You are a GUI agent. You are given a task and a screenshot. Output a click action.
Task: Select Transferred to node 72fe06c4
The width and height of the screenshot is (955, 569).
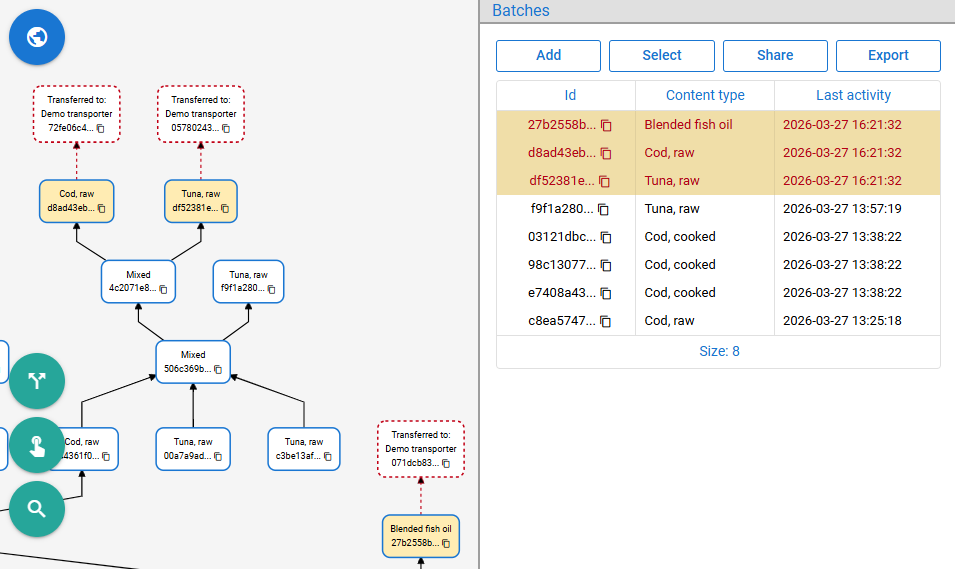point(77,115)
